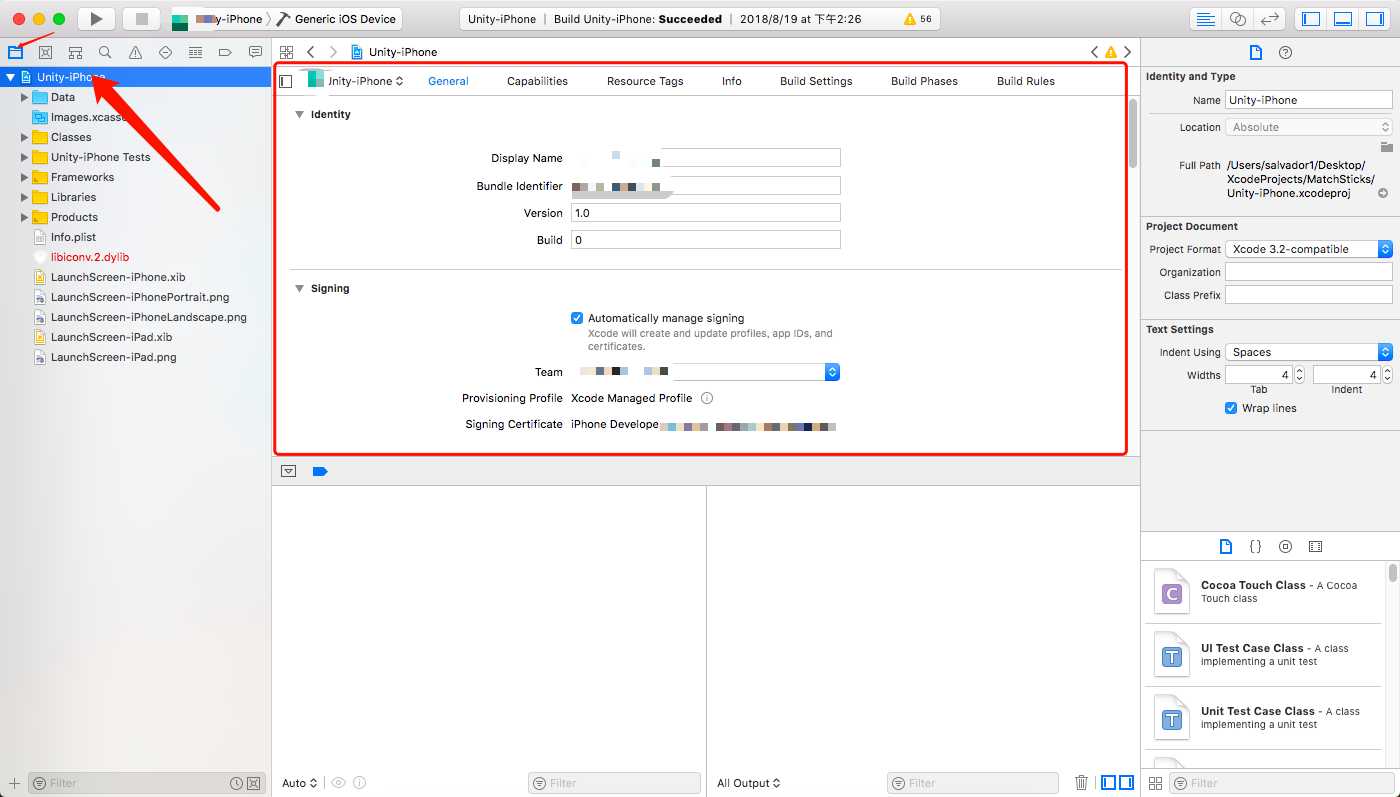Screen dimensions: 1400x797
Task: Open the All Output console dropdown
Action: point(749,783)
